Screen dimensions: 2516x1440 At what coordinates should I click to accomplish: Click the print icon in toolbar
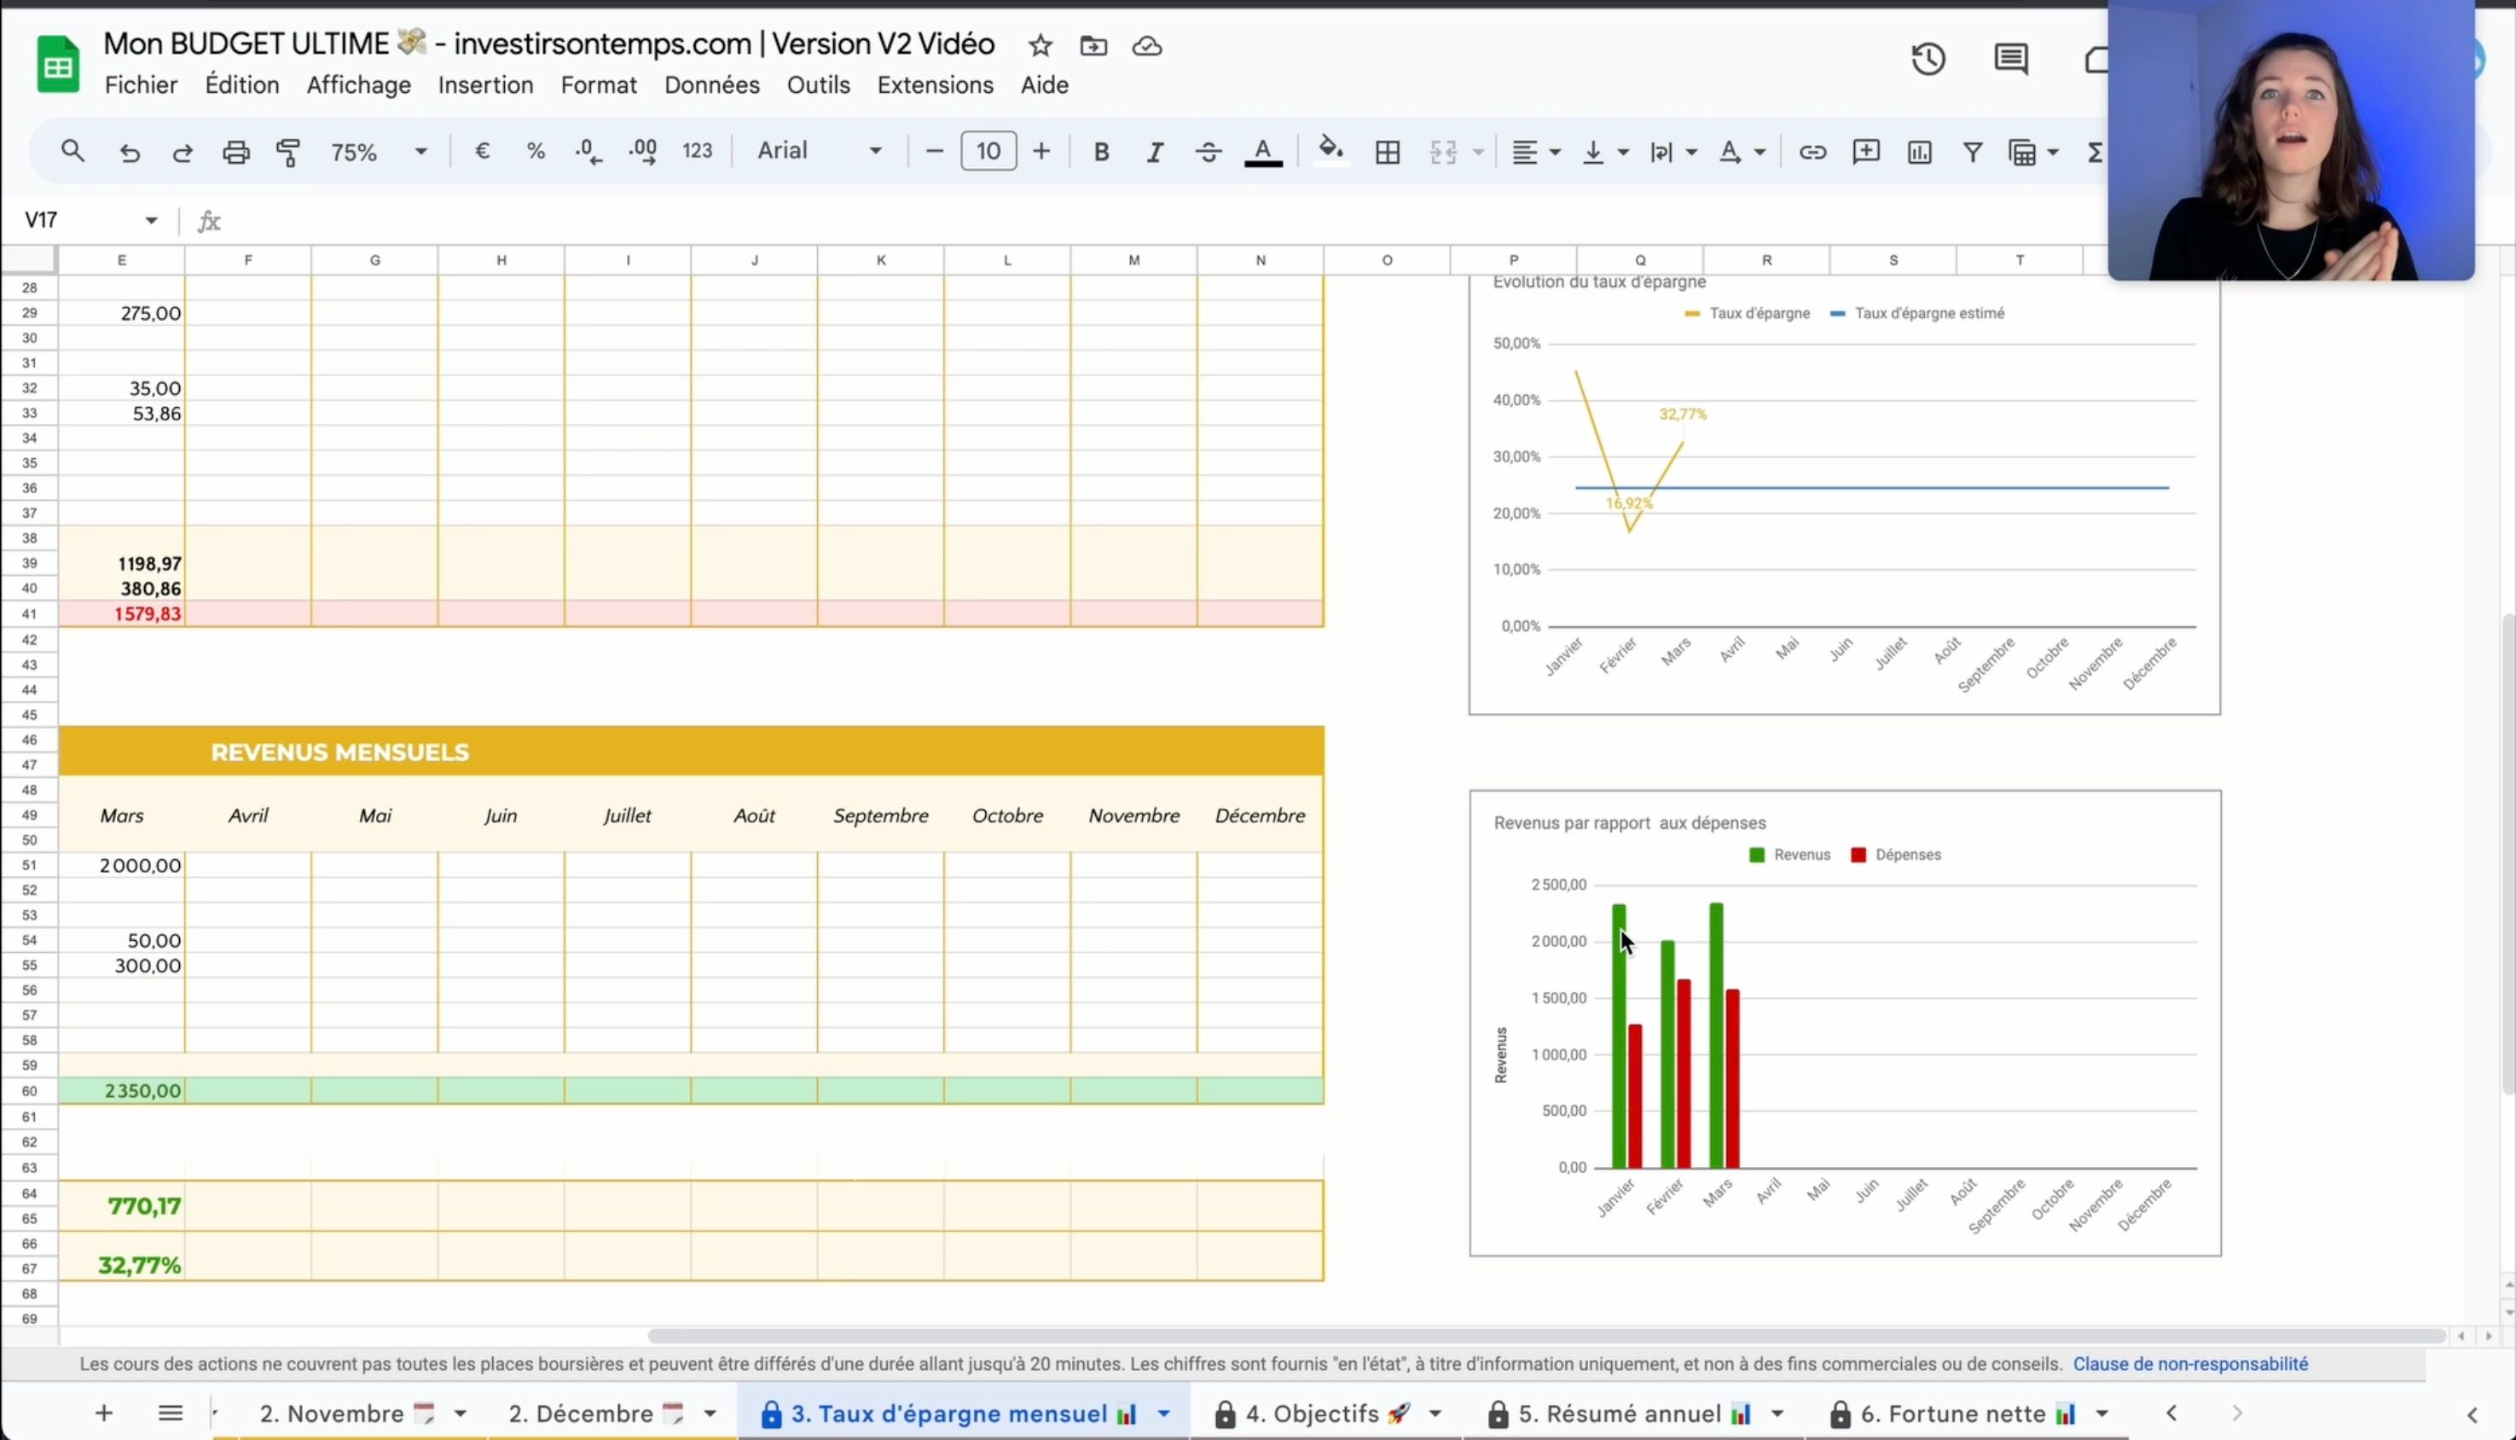point(236,152)
